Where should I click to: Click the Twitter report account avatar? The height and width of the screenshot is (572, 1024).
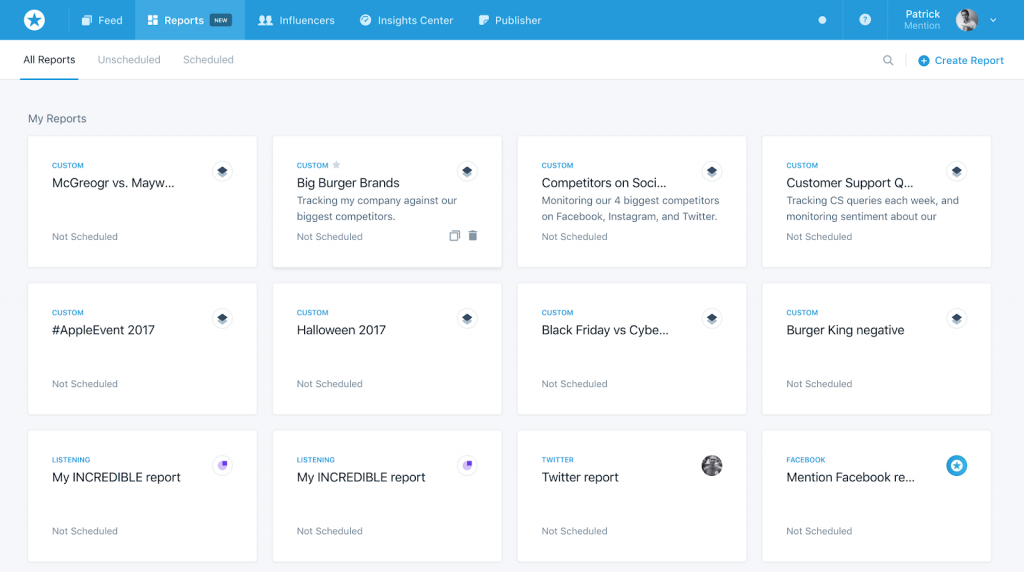click(712, 466)
